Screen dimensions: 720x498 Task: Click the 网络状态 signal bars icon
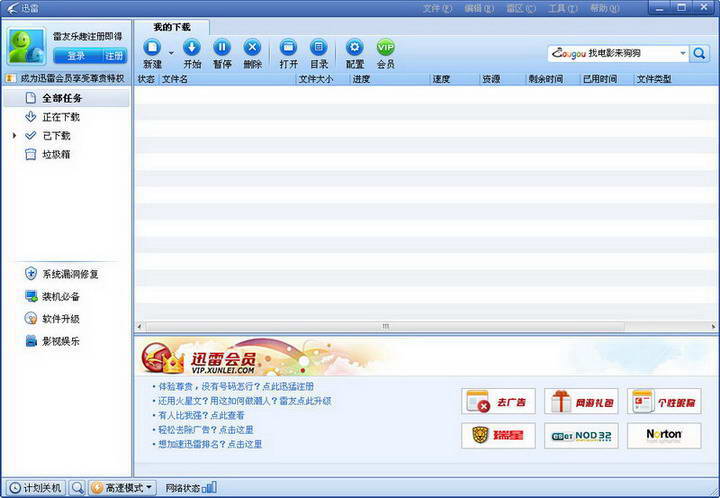[x=209, y=487]
